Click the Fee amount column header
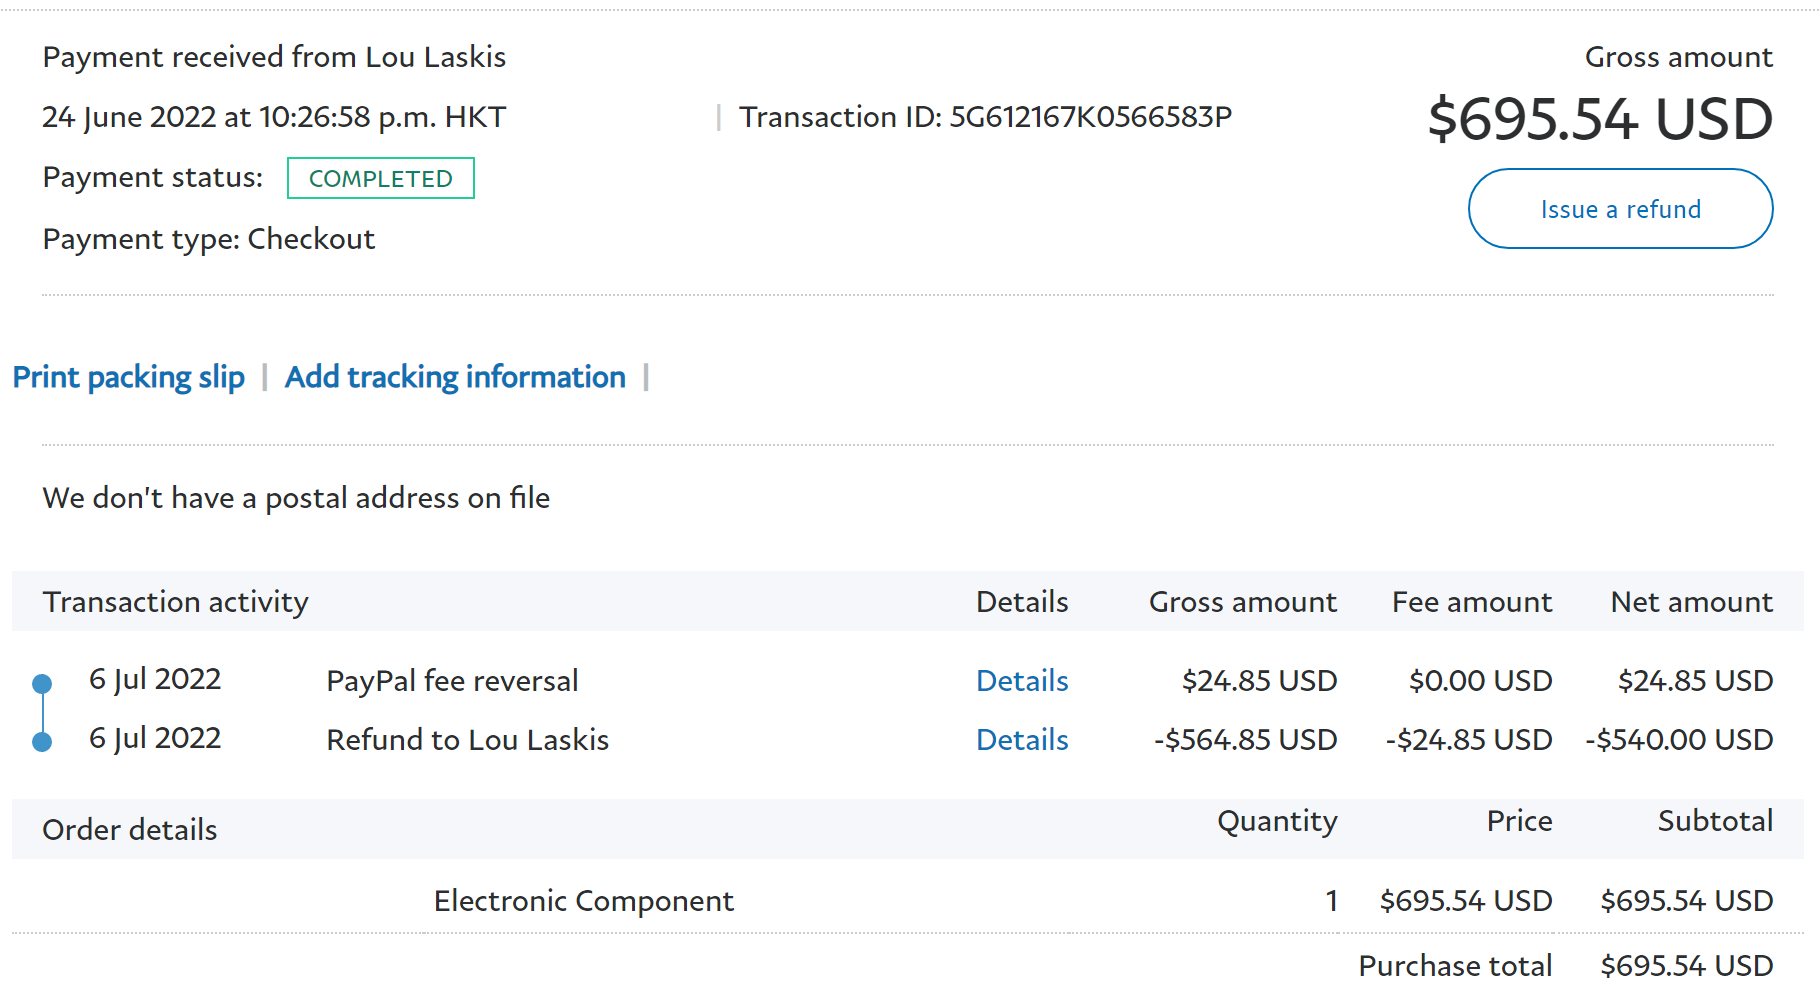Image resolution: width=1820 pixels, height=996 pixels. (1472, 602)
